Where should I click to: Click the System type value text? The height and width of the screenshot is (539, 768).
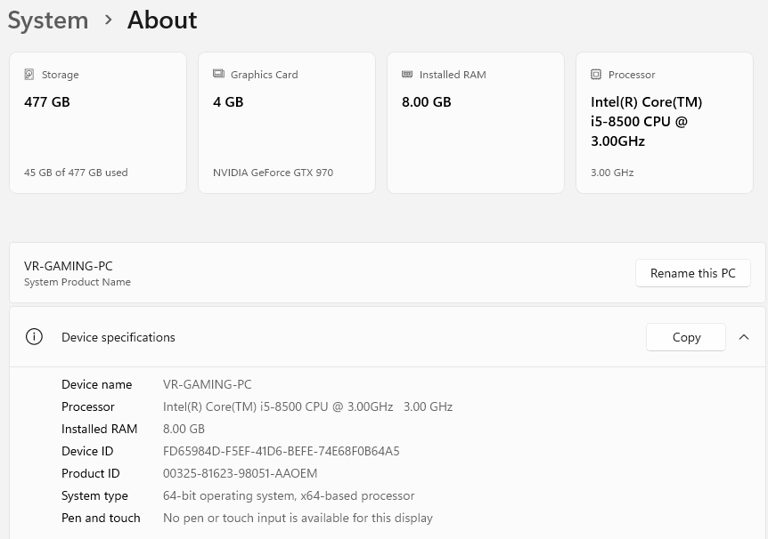point(288,495)
